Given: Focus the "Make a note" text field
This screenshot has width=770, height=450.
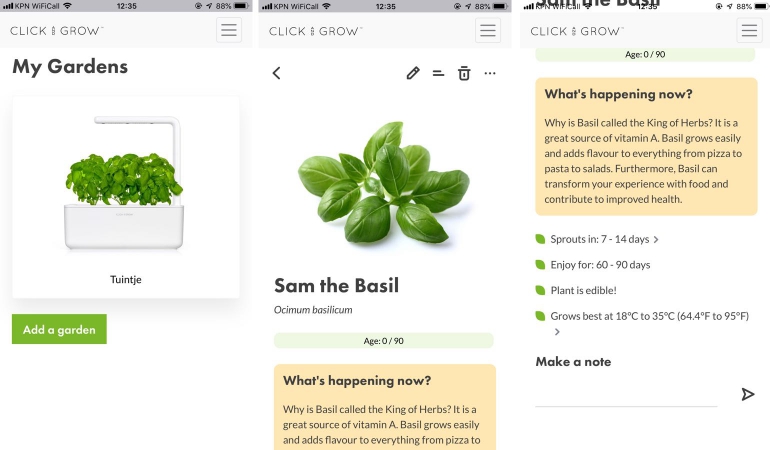Looking at the screenshot, I should [x=626, y=394].
